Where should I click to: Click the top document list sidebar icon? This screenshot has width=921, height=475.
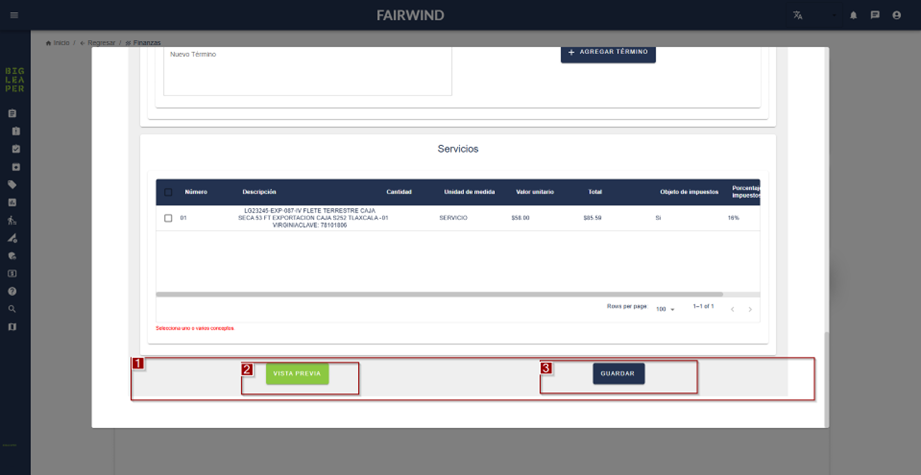[x=12, y=113]
